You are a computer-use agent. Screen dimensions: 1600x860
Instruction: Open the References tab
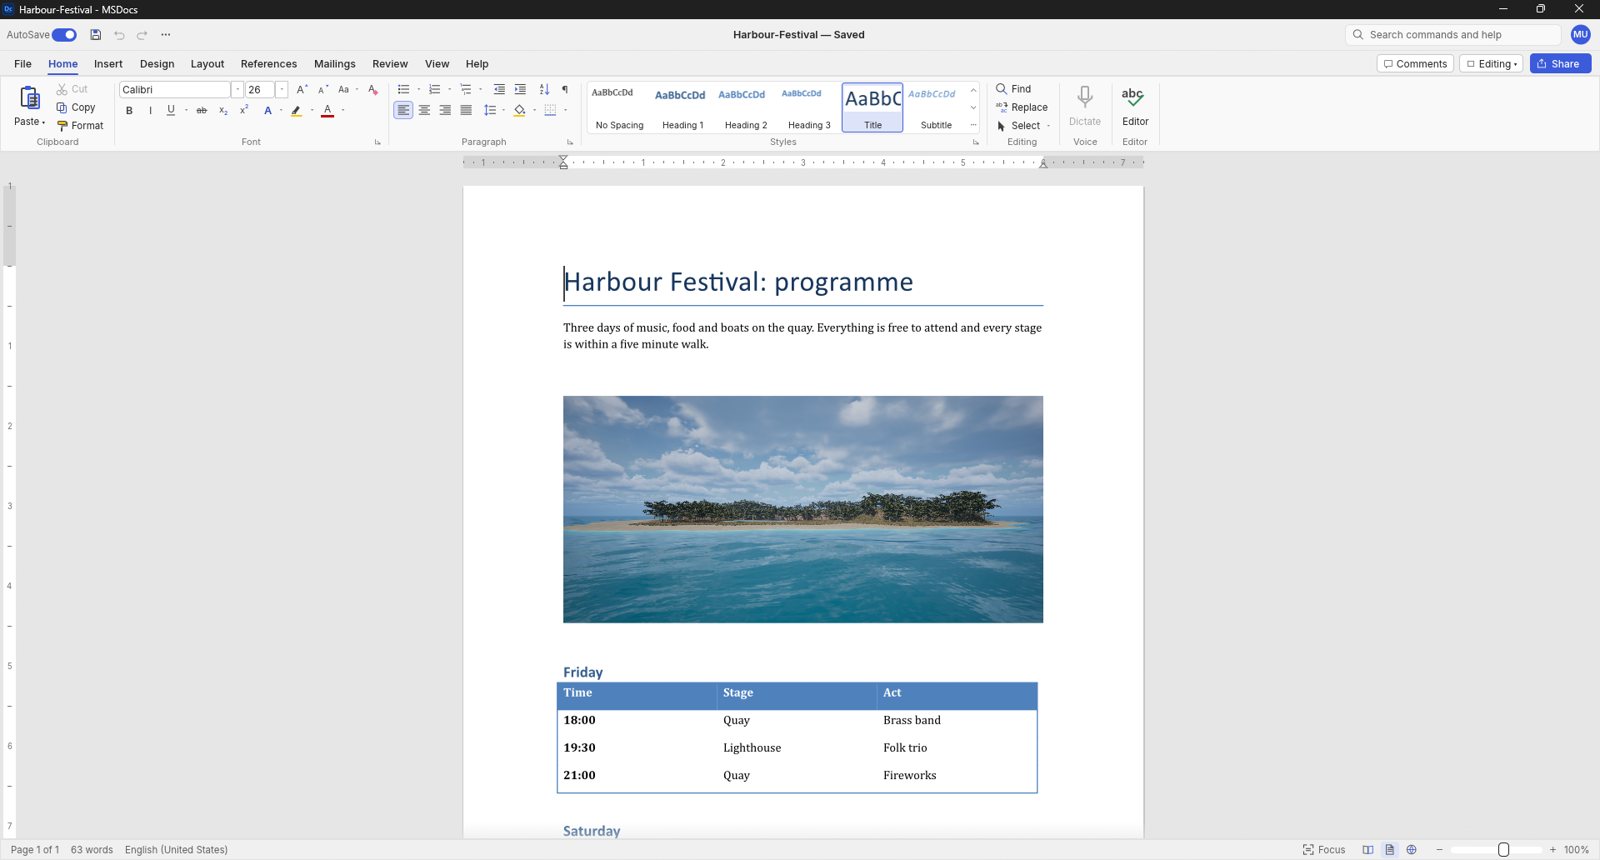point(269,64)
